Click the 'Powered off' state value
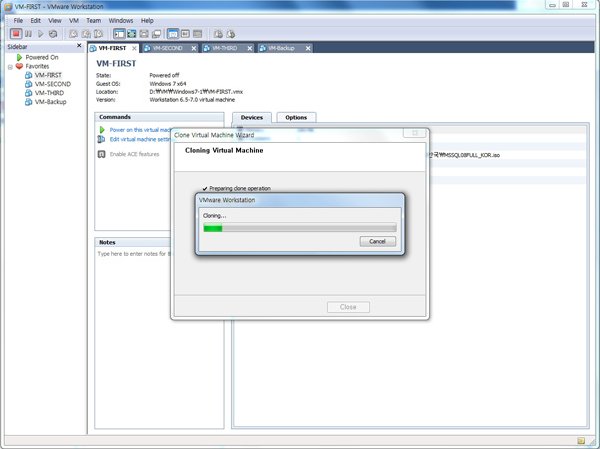Viewport: 600px width, 449px height. [x=164, y=75]
